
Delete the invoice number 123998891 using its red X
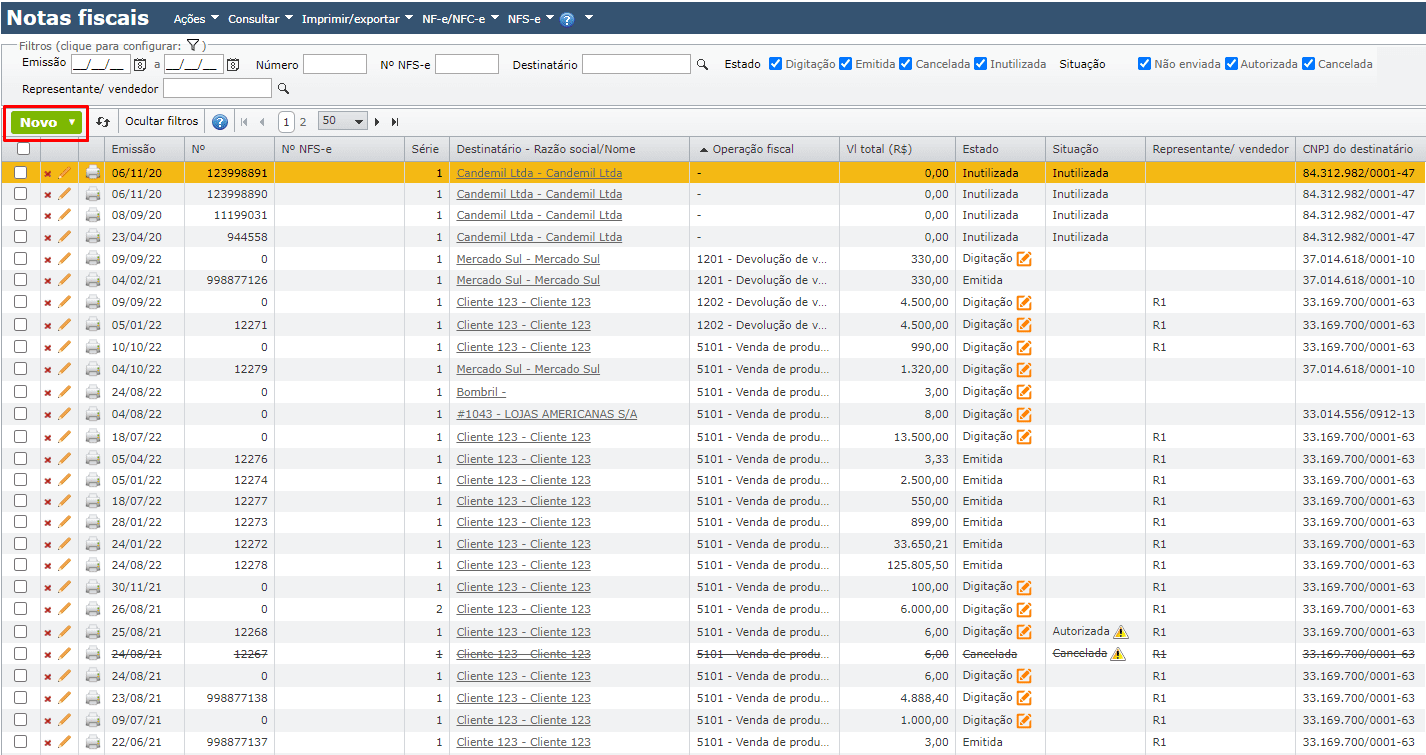point(47,173)
